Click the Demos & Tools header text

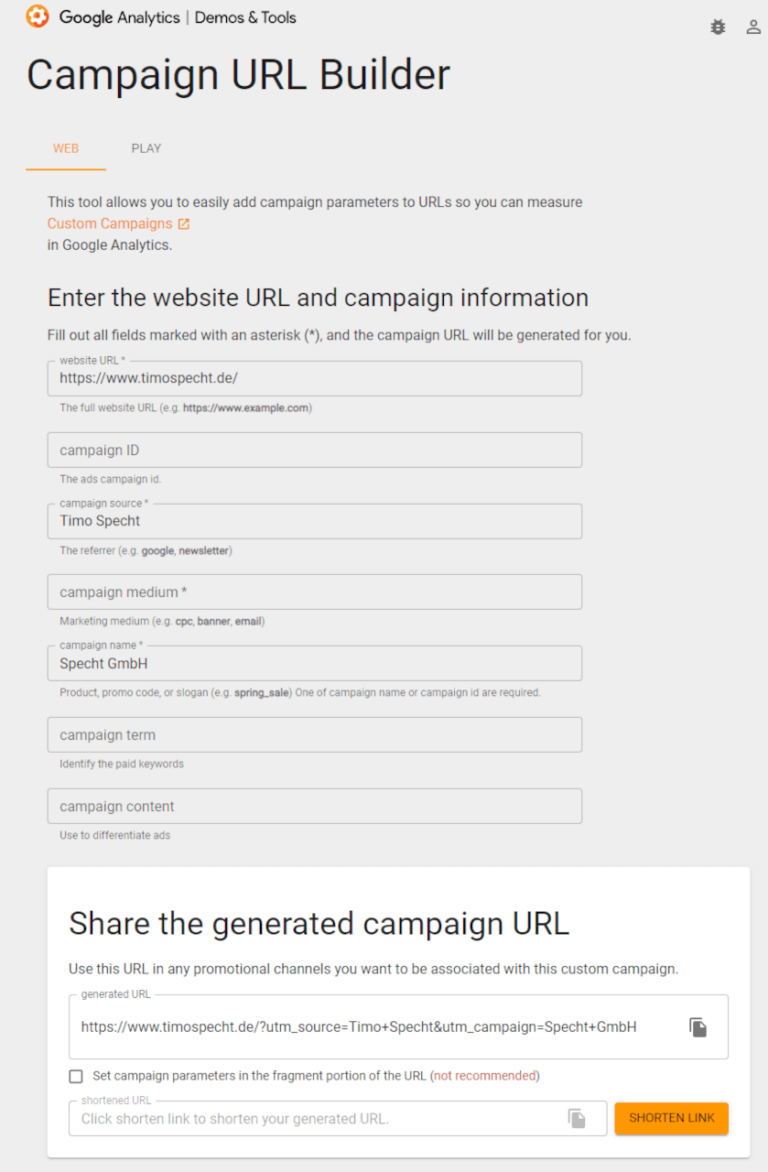coord(245,17)
